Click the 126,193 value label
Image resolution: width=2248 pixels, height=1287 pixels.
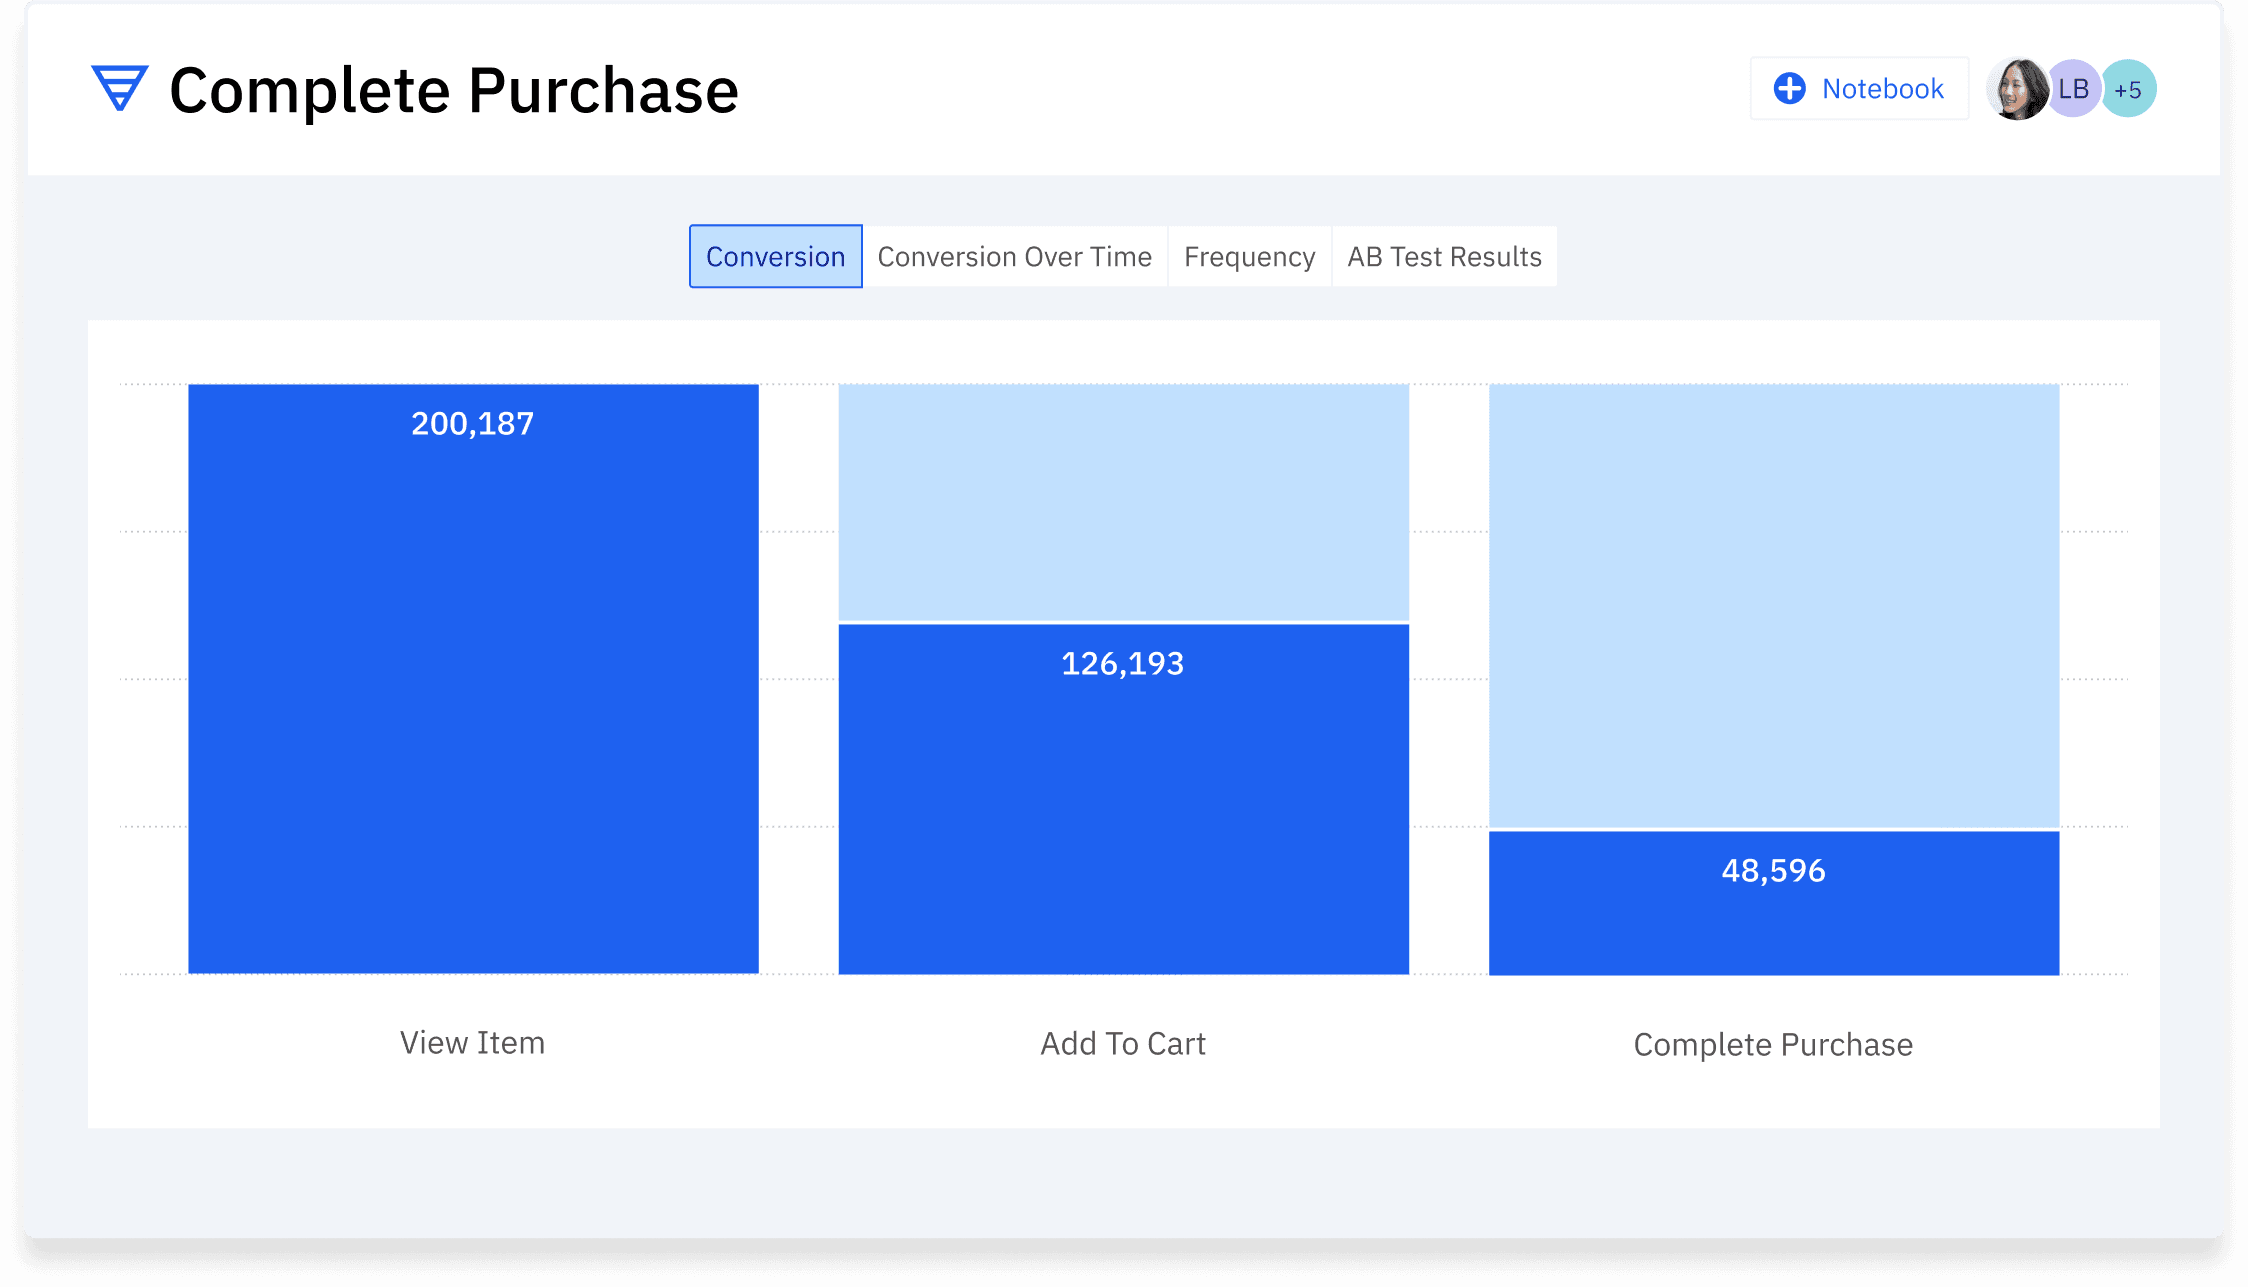click(1122, 664)
